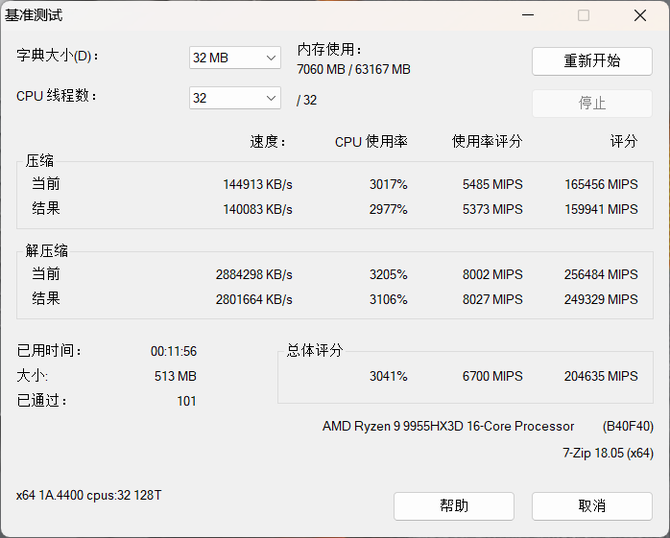
Task: Close the 基准测试 benchmark window
Action: [640, 16]
